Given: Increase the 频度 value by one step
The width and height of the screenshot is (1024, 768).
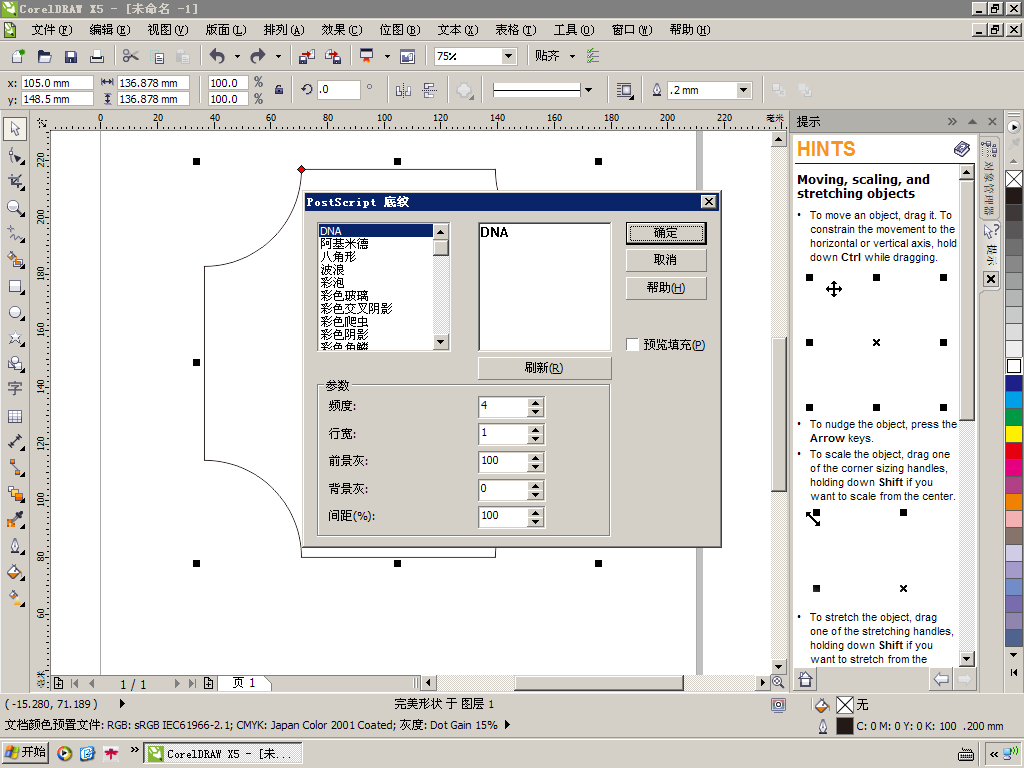Looking at the screenshot, I should pos(536,403).
